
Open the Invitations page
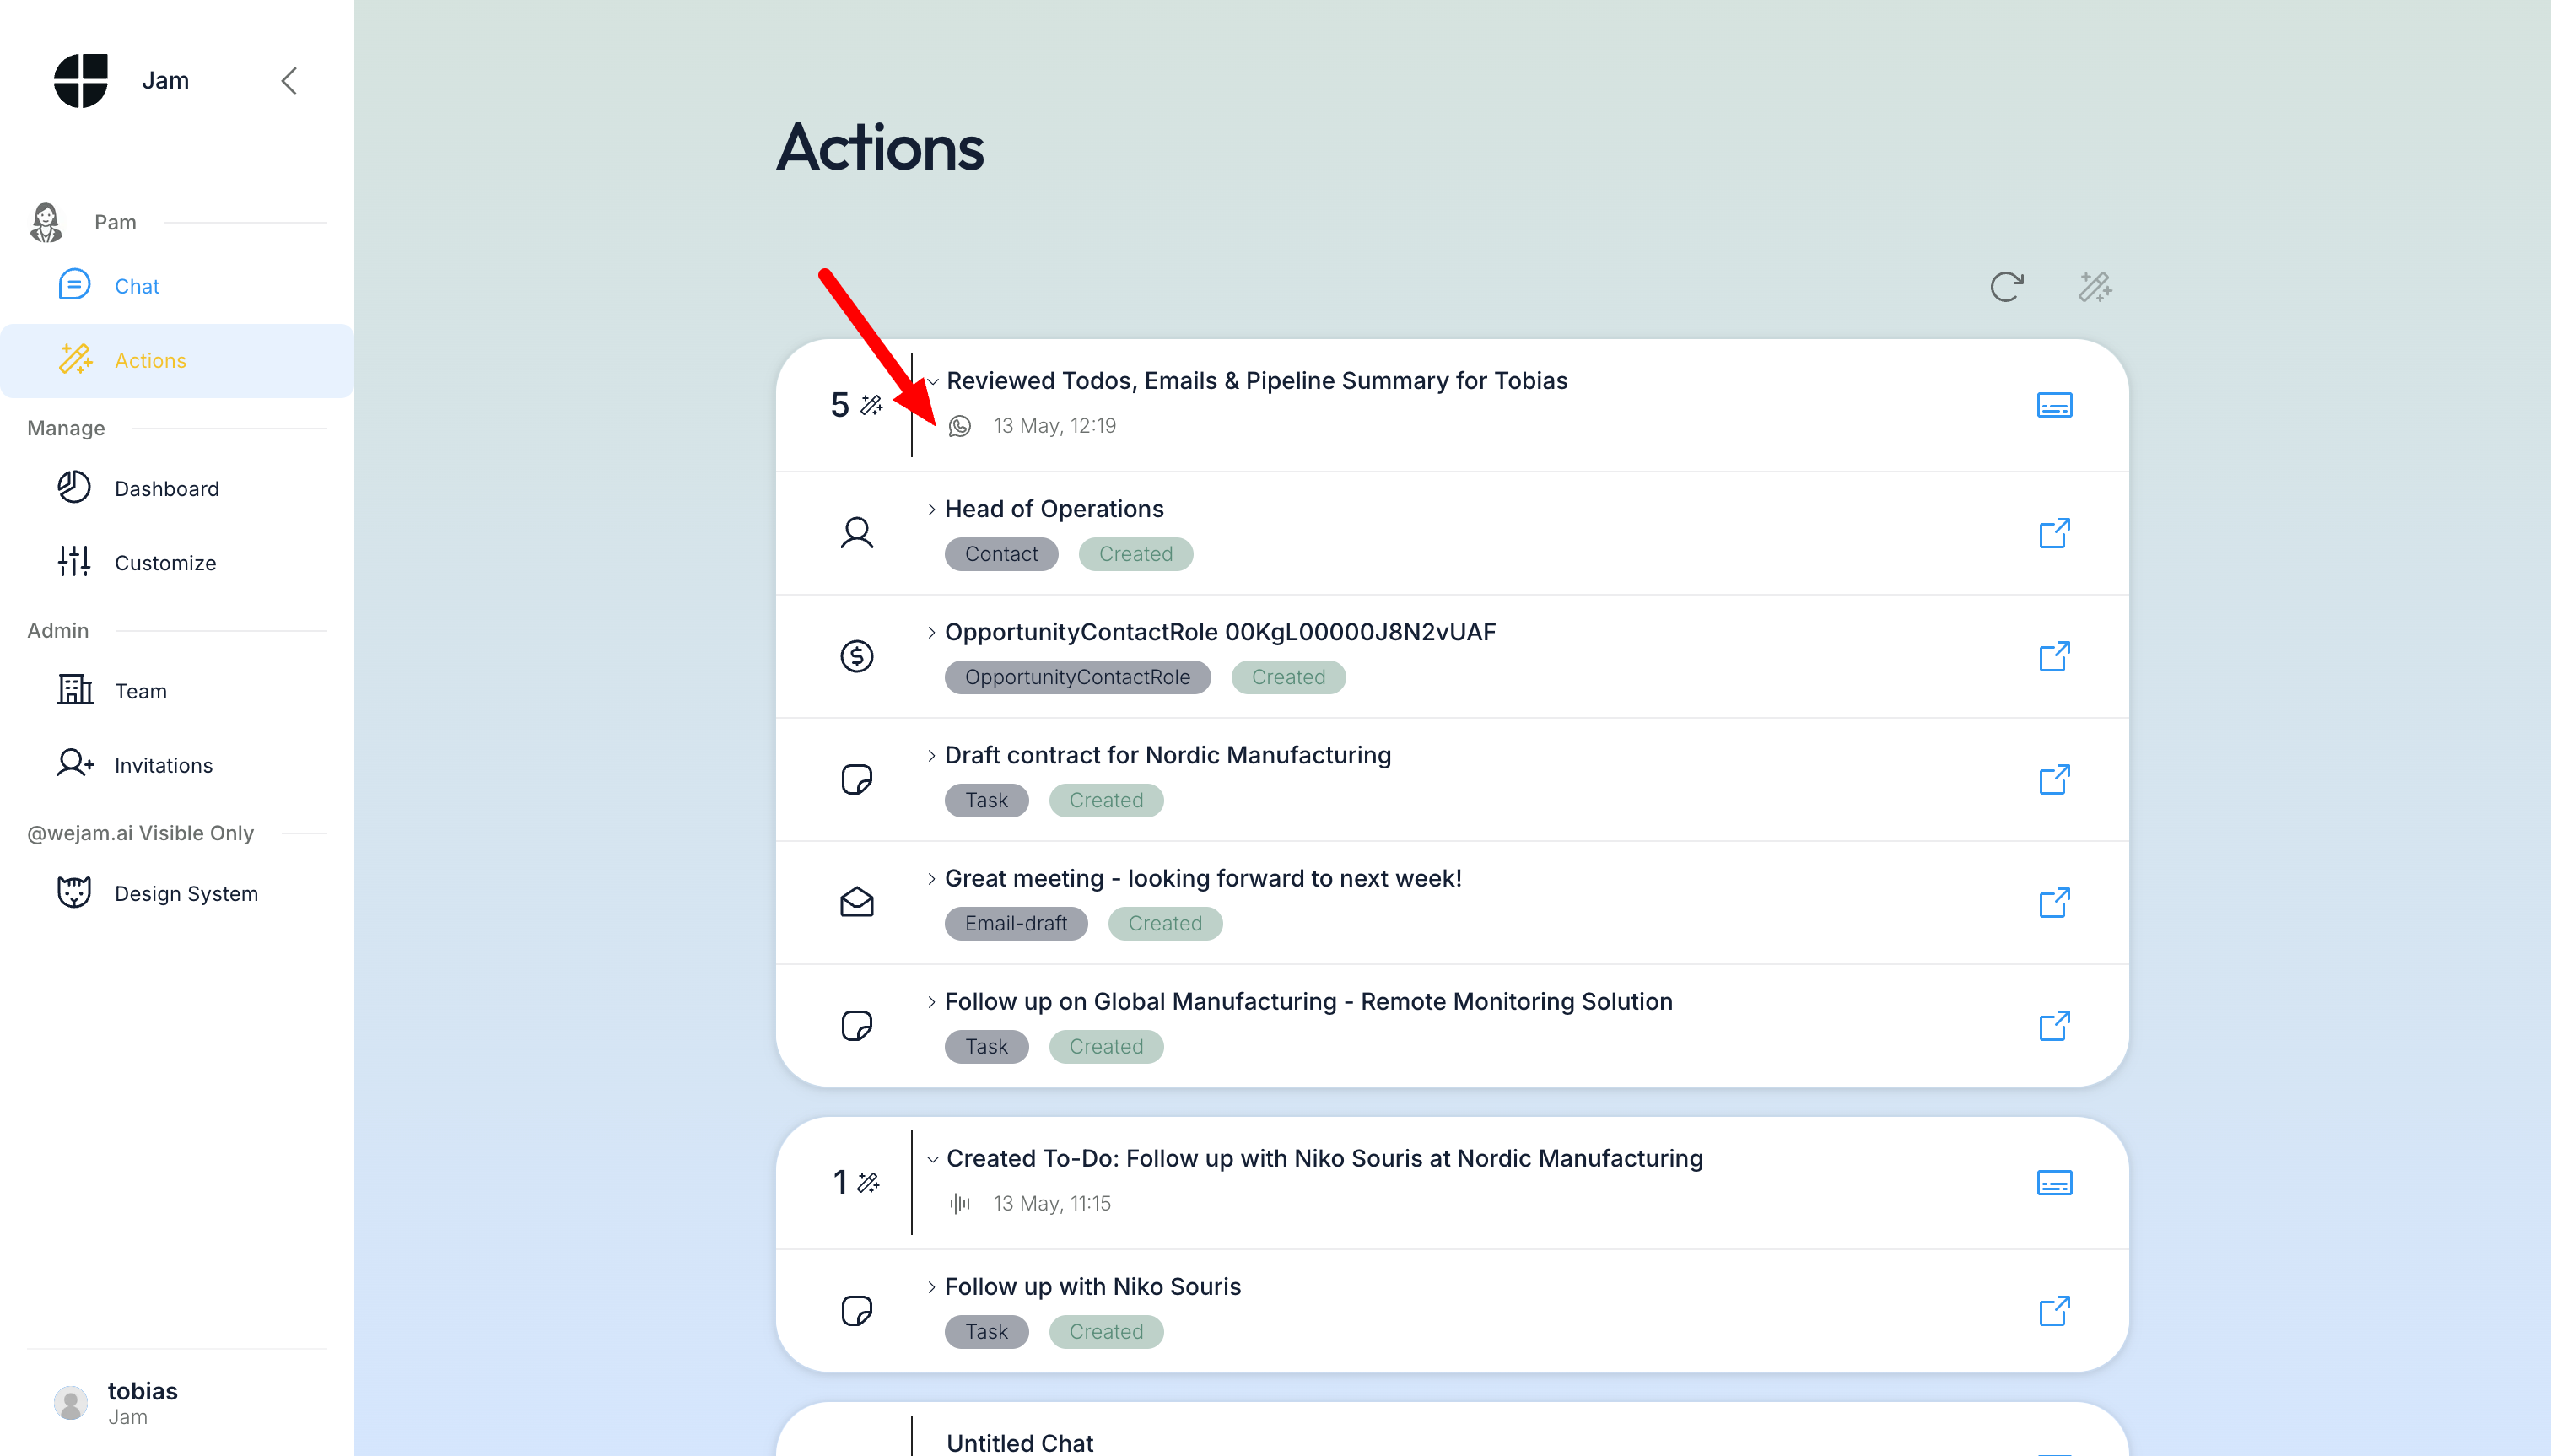(x=177, y=765)
